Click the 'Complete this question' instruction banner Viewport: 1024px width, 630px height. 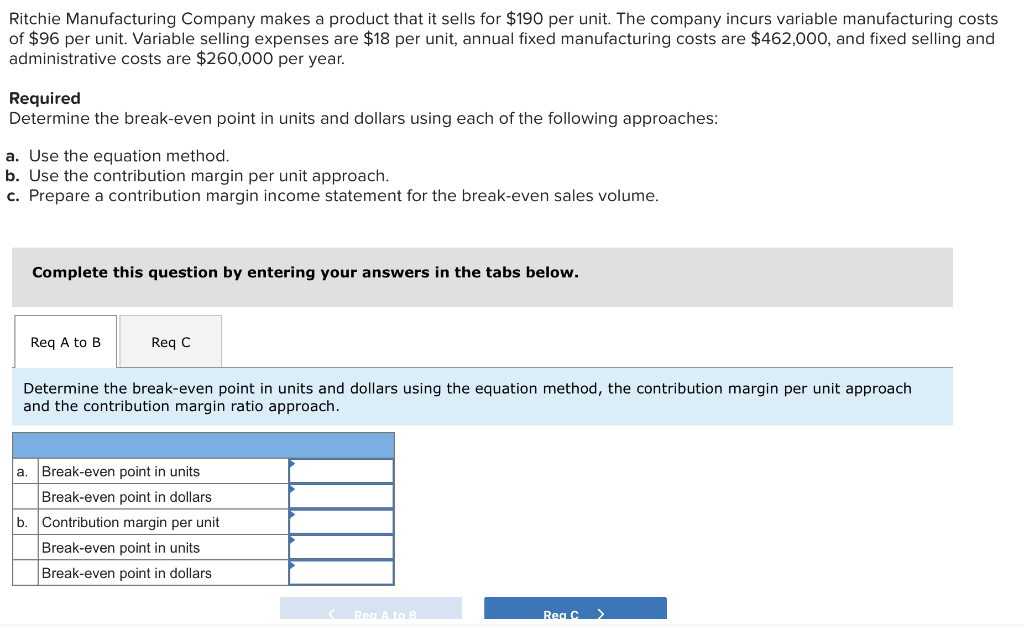coord(482,277)
